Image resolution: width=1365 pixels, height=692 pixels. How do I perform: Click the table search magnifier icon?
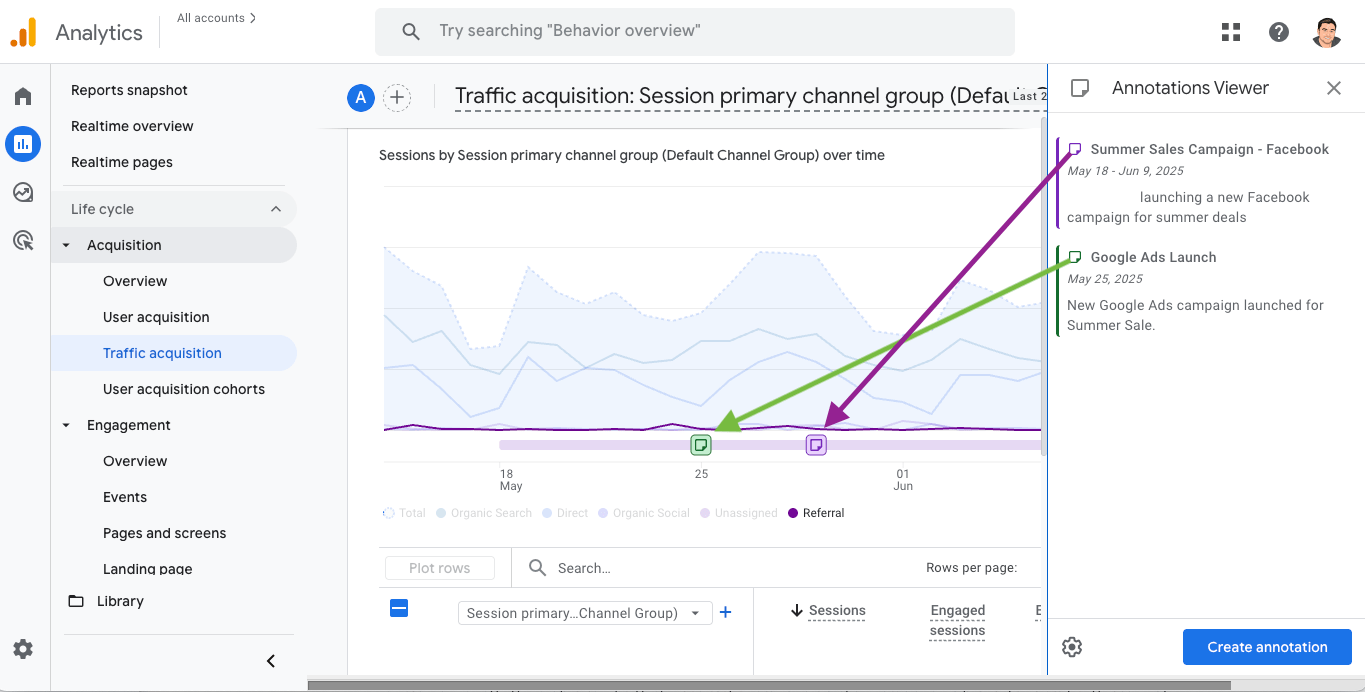pos(537,568)
